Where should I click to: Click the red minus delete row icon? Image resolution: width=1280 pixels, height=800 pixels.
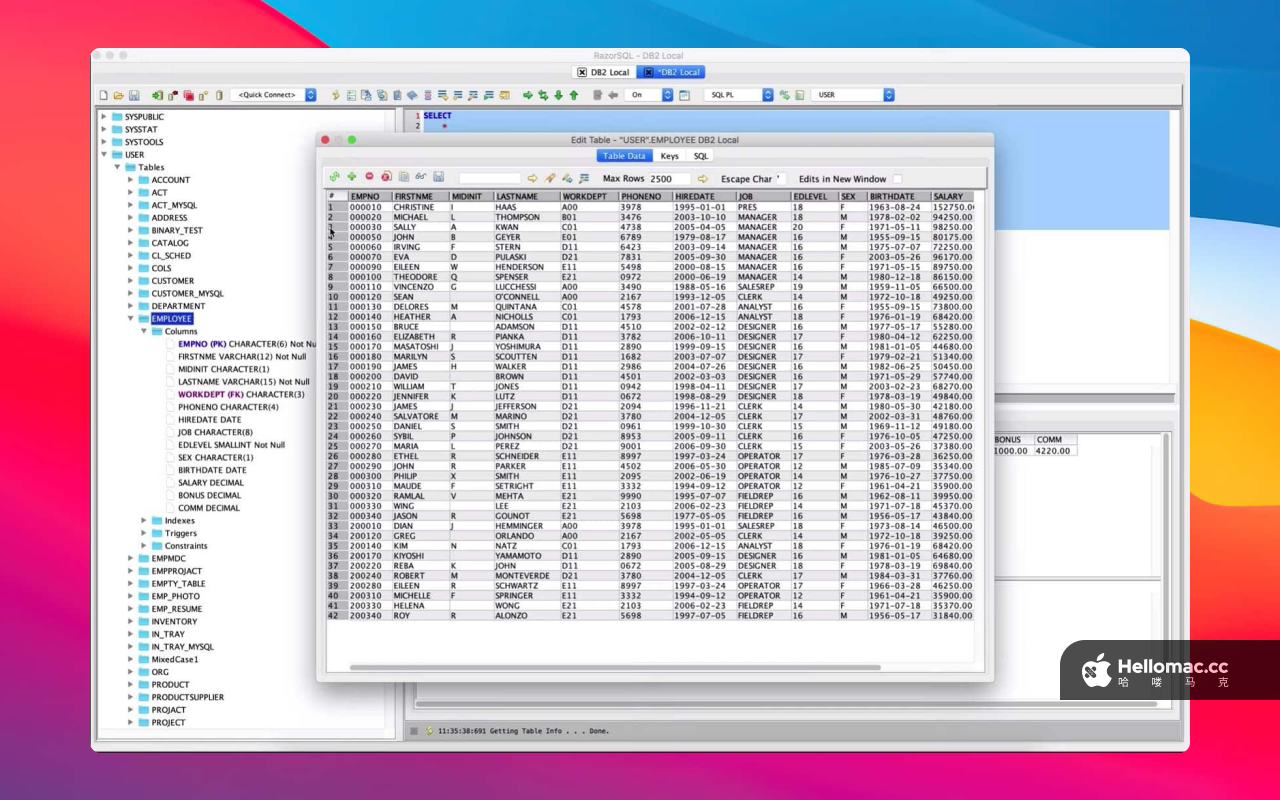pyautogui.click(x=369, y=177)
